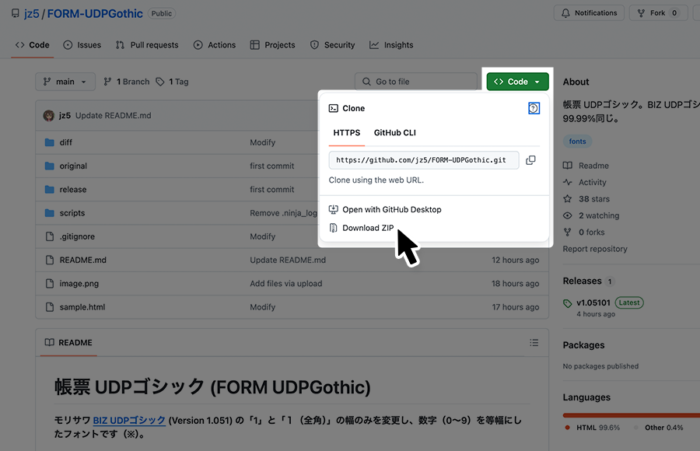The width and height of the screenshot is (700, 451).
Task: Open the v1.05101 release
Action: coord(593,303)
